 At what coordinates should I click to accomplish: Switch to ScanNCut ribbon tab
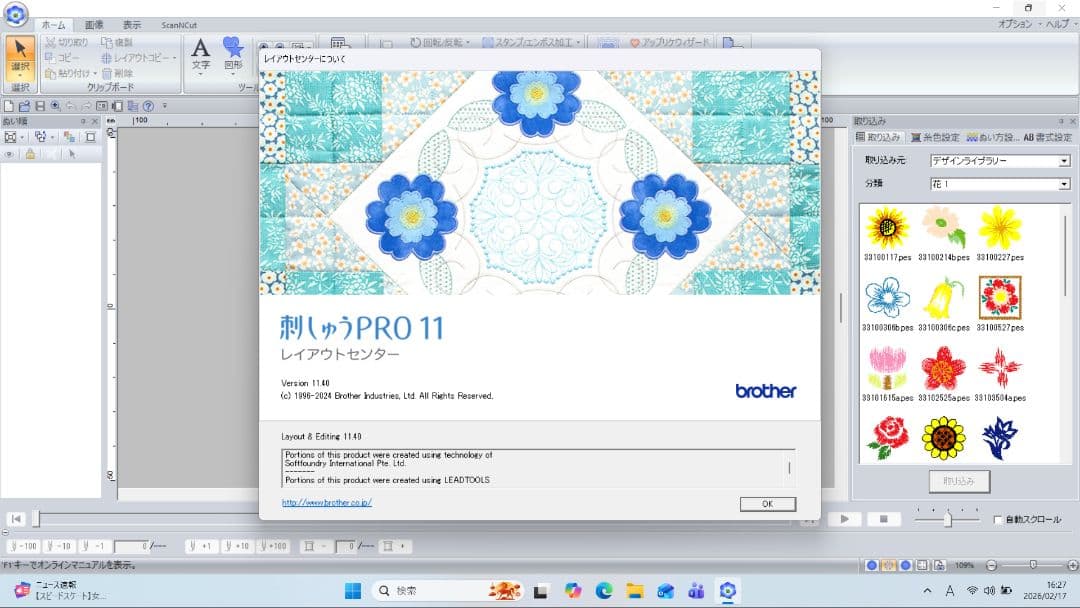[179, 25]
